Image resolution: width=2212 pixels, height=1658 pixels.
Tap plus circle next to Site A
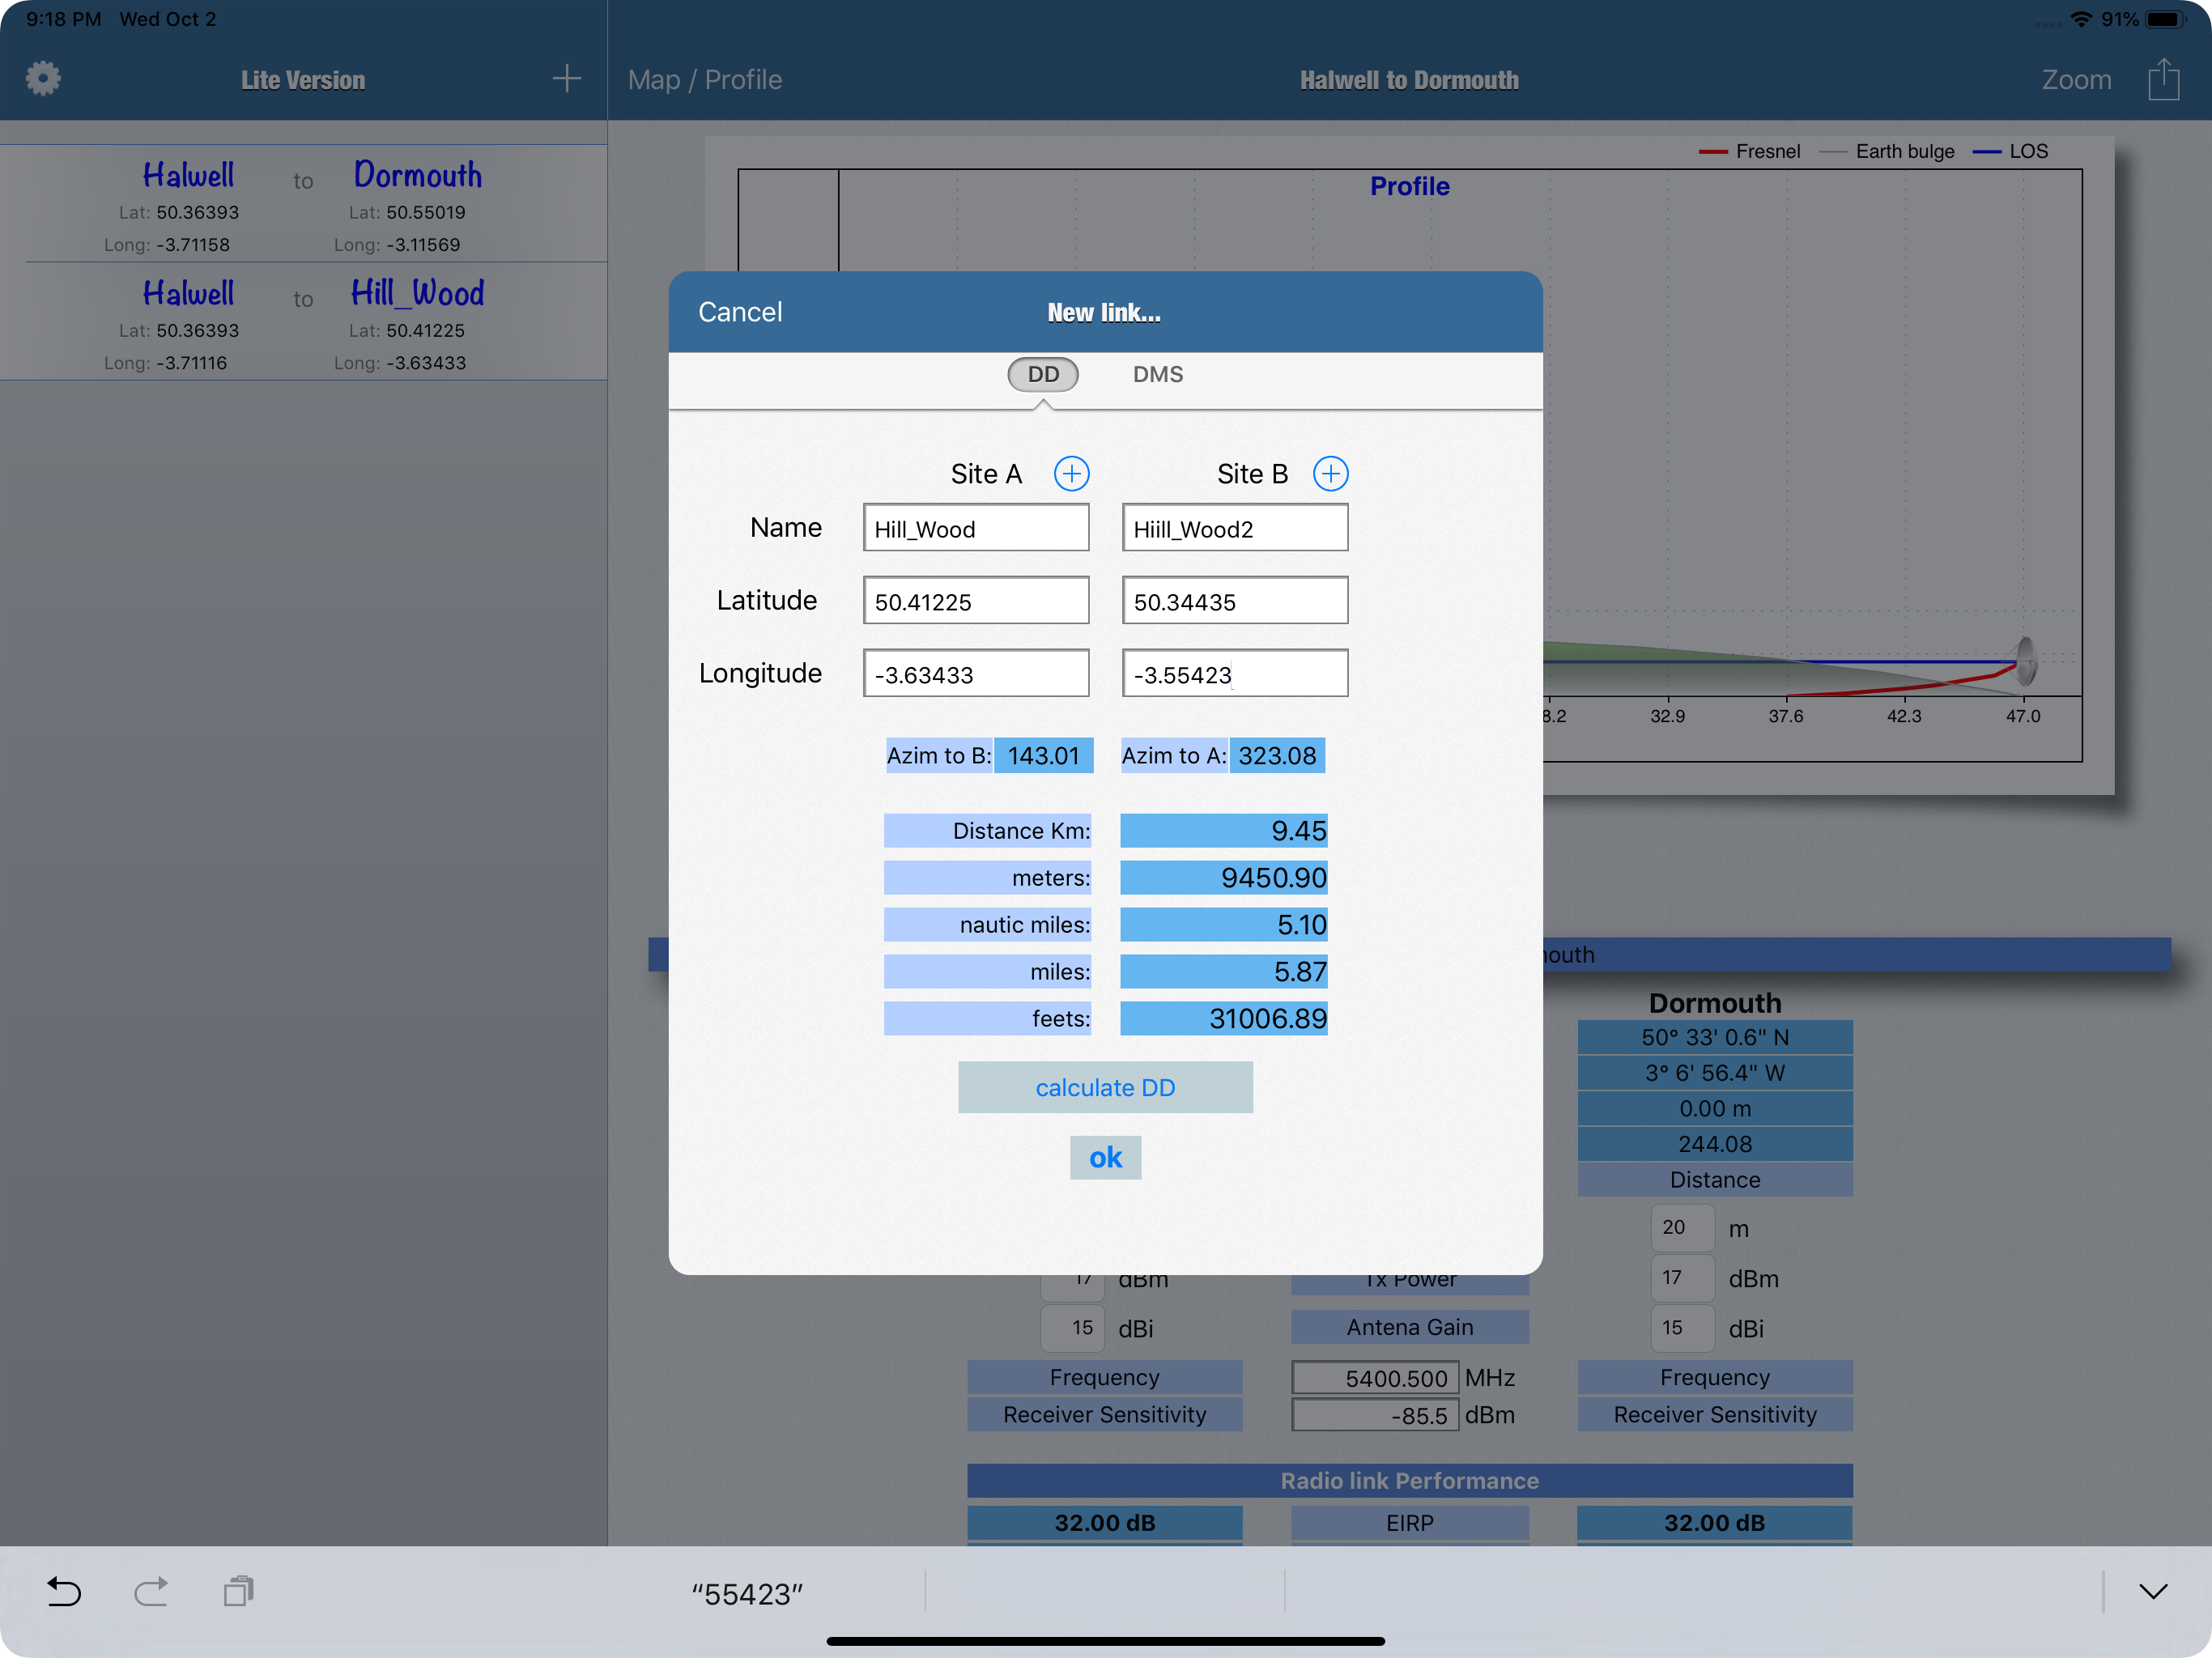pos(1071,474)
